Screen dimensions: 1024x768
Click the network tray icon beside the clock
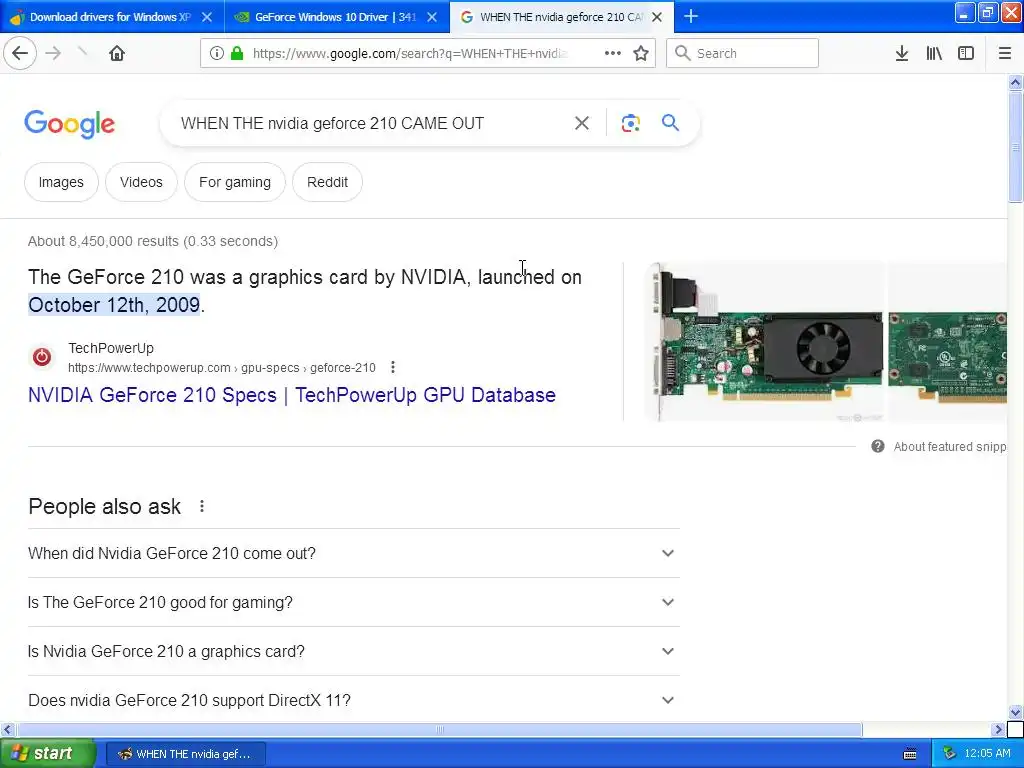tap(950, 754)
